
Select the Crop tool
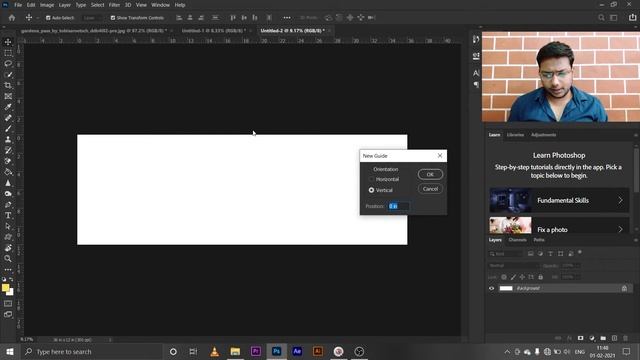tap(8, 85)
